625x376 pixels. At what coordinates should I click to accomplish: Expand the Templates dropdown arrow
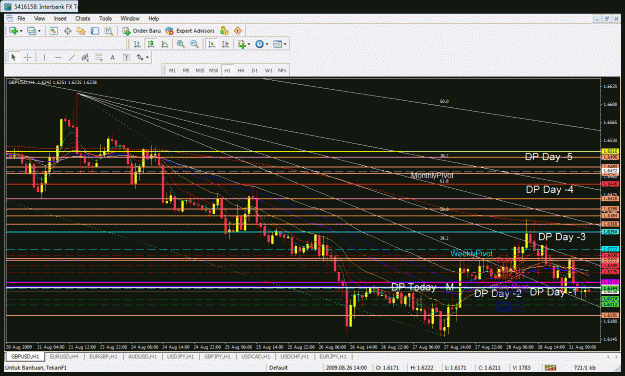pos(285,44)
